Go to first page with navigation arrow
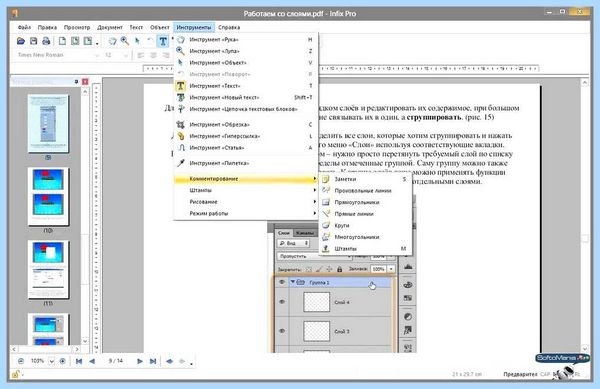The width and height of the screenshot is (600, 389). point(79,361)
